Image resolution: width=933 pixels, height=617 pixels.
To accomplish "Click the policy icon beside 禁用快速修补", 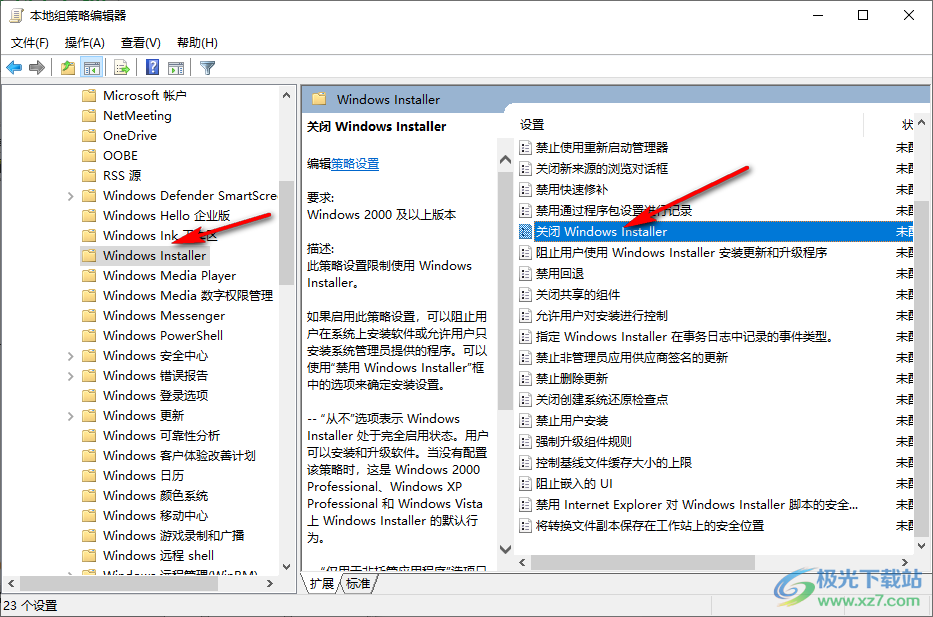I will point(525,189).
